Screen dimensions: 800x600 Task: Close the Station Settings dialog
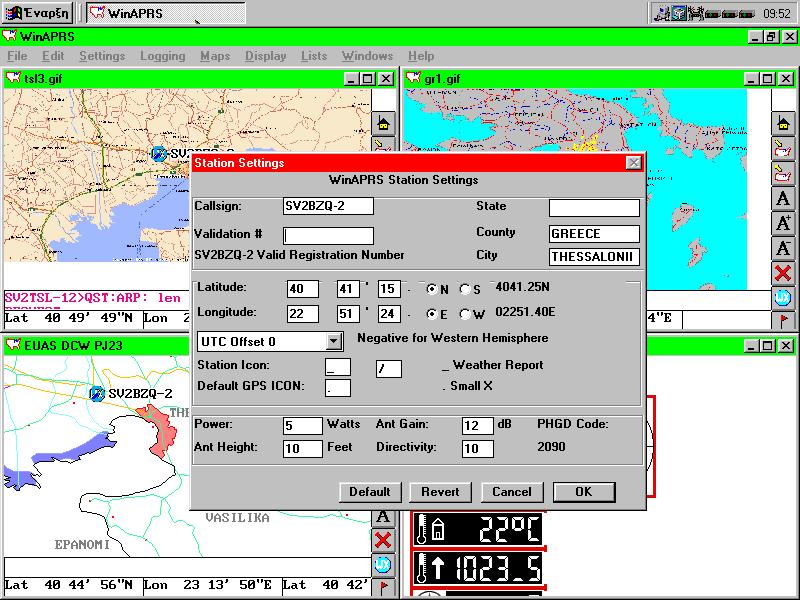[633, 163]
